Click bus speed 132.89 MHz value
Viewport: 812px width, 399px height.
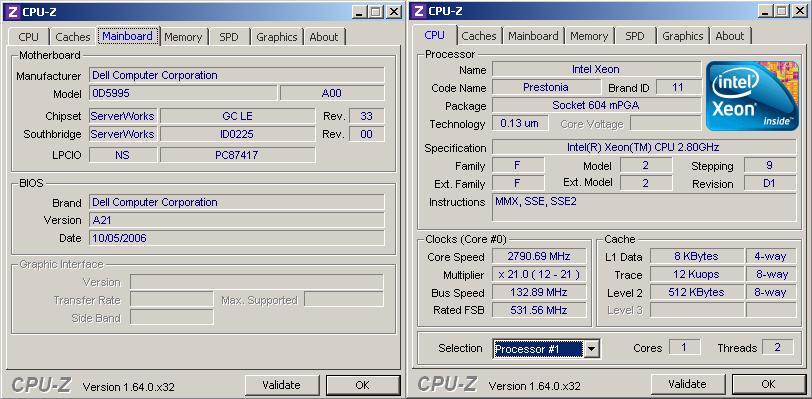pos(539,292)
